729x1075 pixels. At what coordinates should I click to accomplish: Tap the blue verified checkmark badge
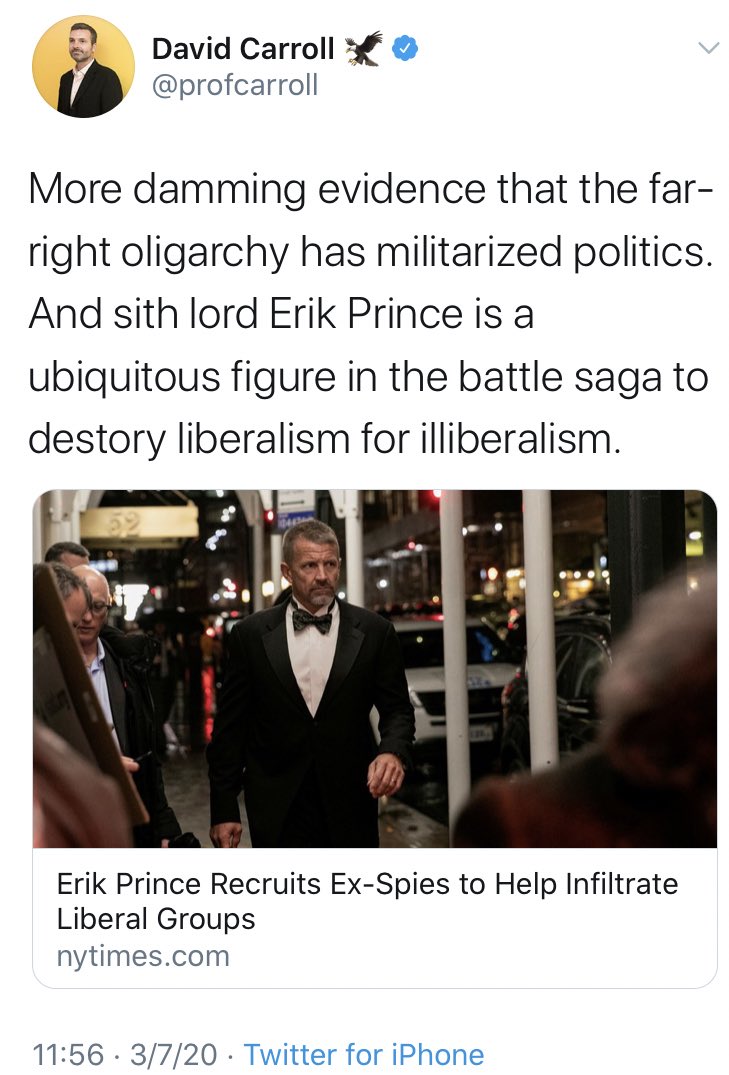[405, 49]
